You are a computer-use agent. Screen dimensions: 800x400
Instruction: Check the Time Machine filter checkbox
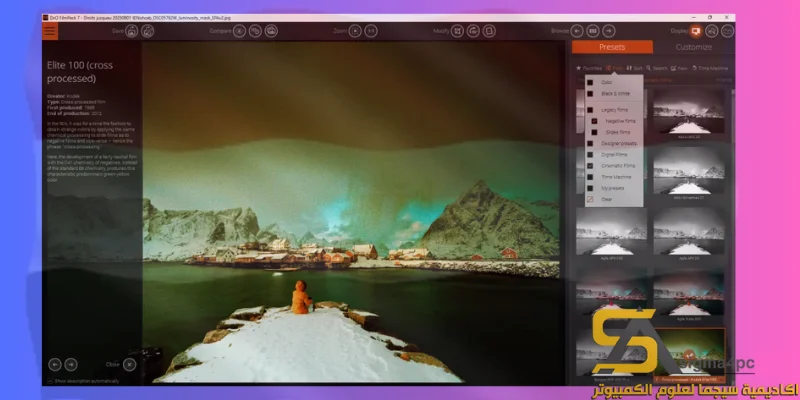coord(590,177)
